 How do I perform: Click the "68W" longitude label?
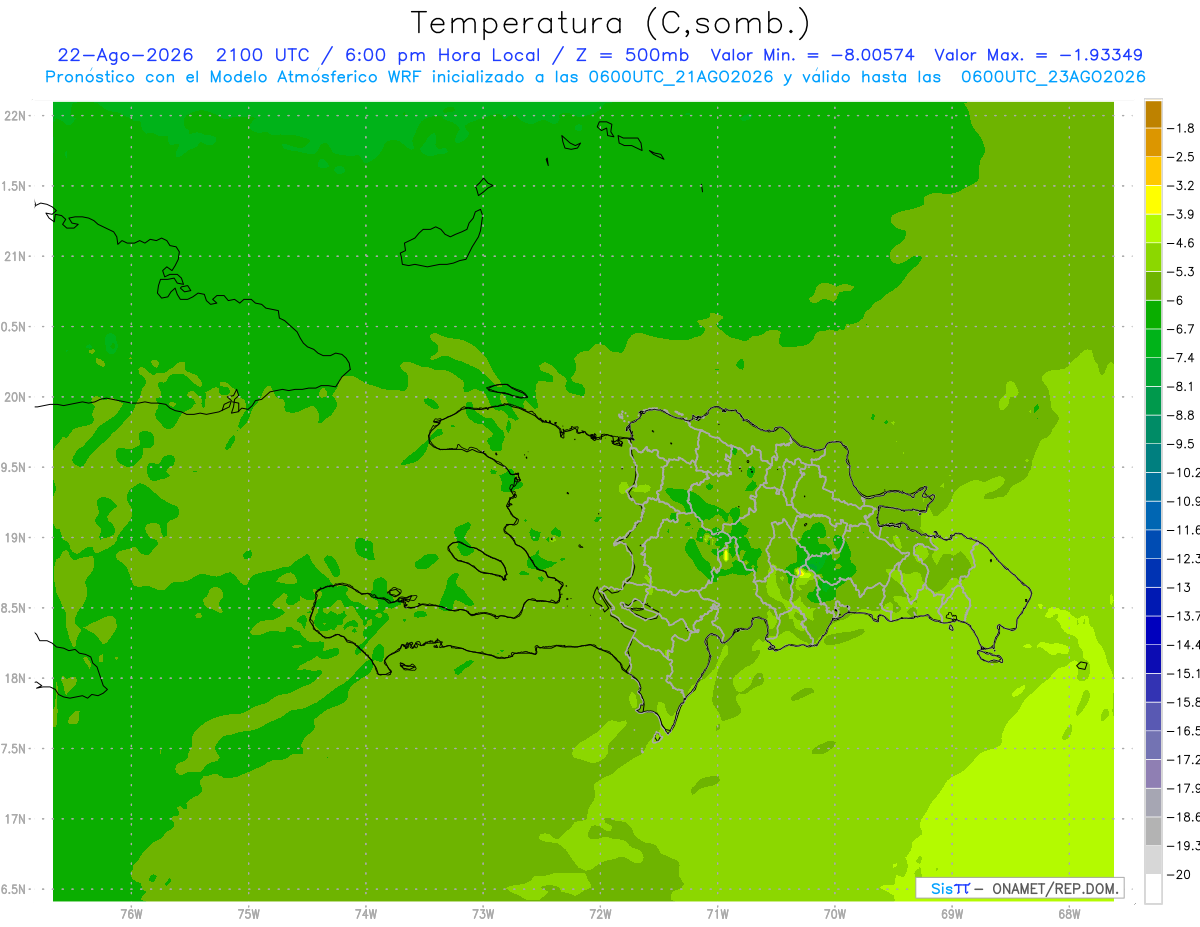pyautogui.click(x=1069, y=913)
